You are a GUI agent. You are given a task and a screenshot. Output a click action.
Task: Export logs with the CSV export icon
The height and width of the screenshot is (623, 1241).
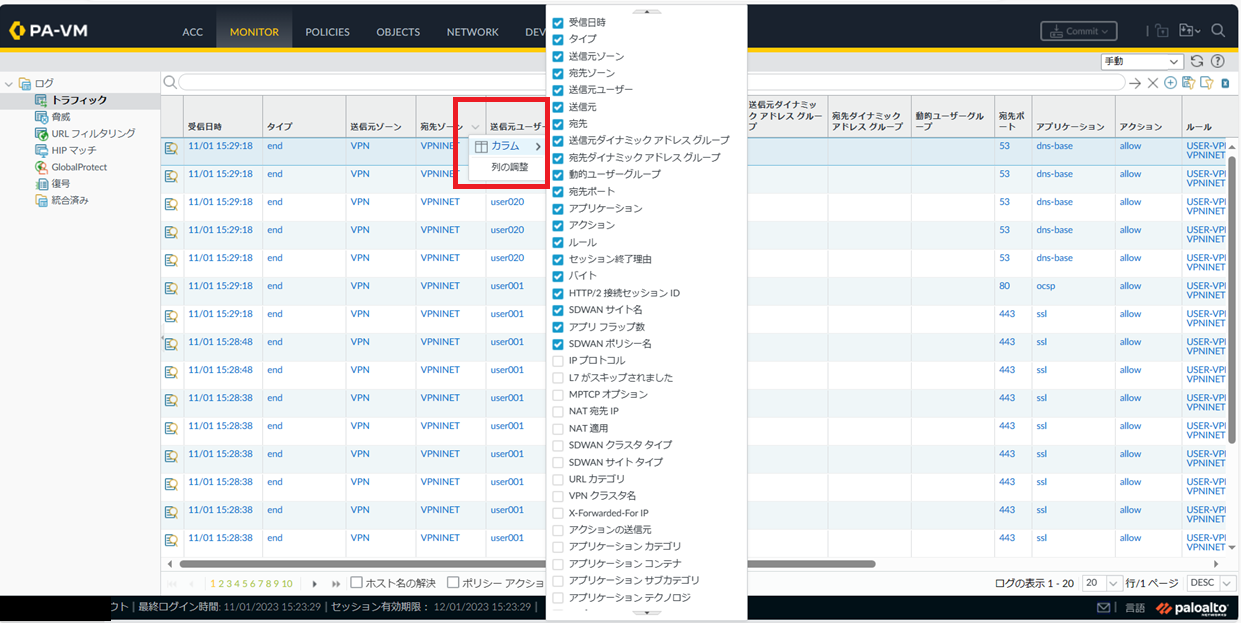[x=1226, y=83]
